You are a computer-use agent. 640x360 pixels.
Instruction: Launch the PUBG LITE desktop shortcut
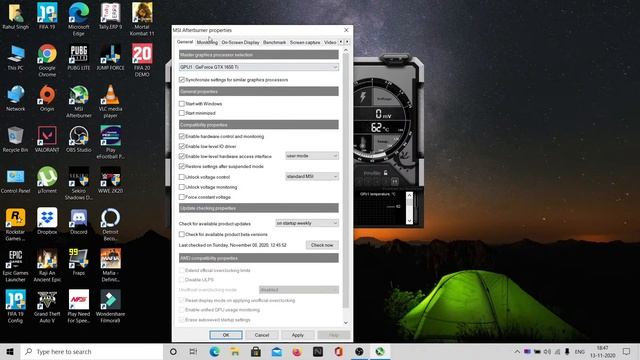[78, 57]
